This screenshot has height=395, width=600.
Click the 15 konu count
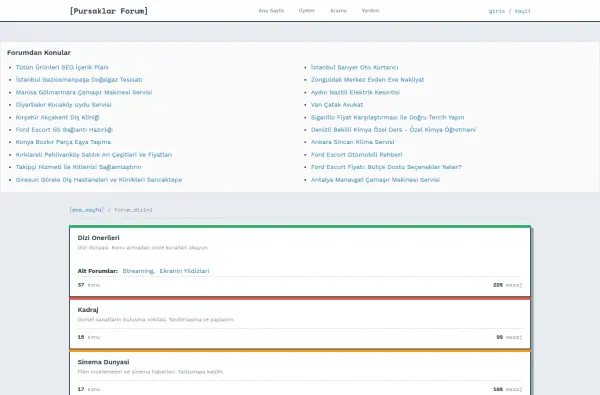point(89,337)
